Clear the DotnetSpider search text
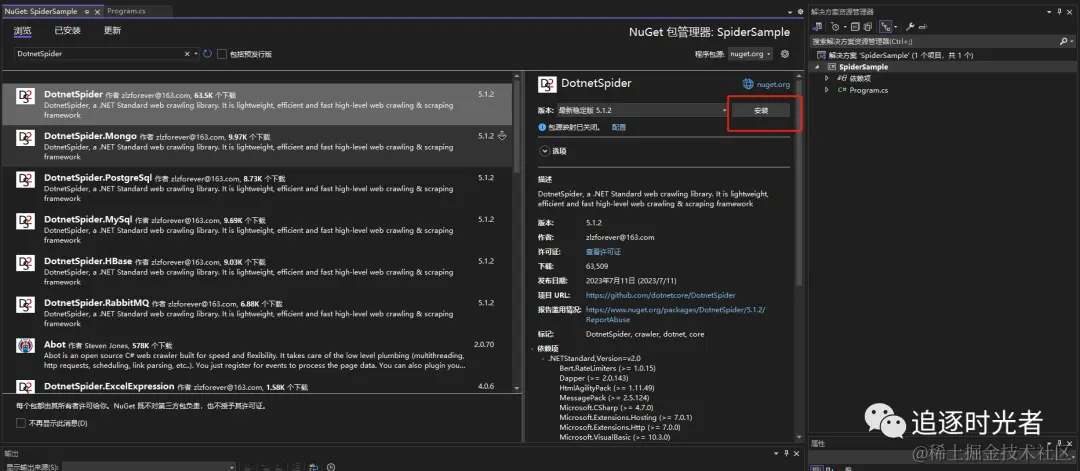 (187, 53)
